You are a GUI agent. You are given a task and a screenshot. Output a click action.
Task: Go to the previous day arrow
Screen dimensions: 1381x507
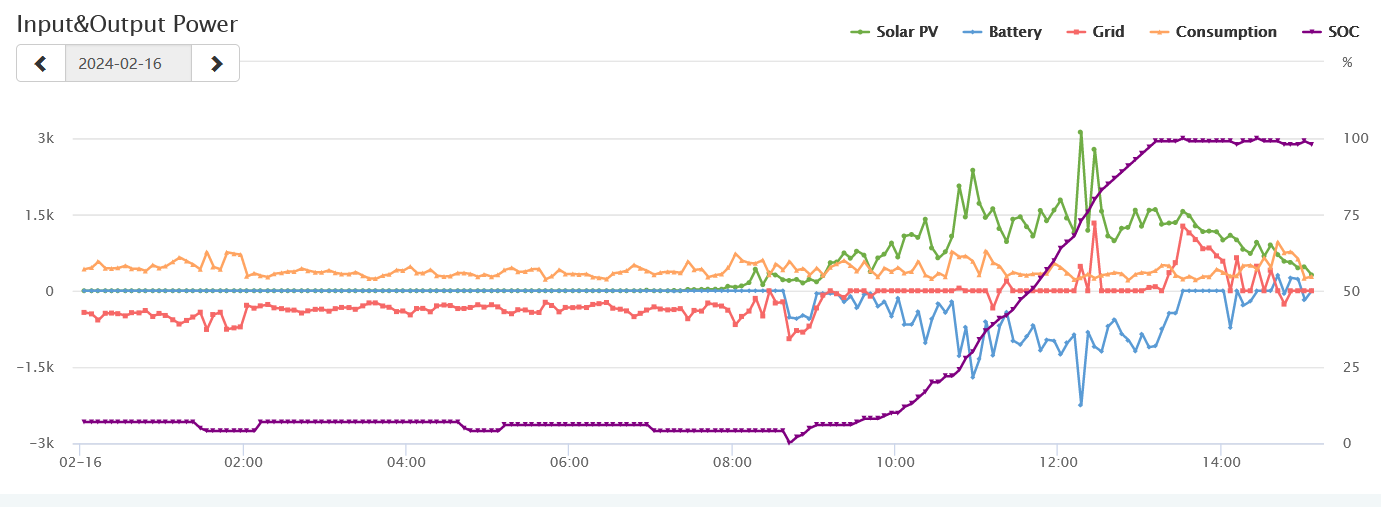tap(41, 64)
